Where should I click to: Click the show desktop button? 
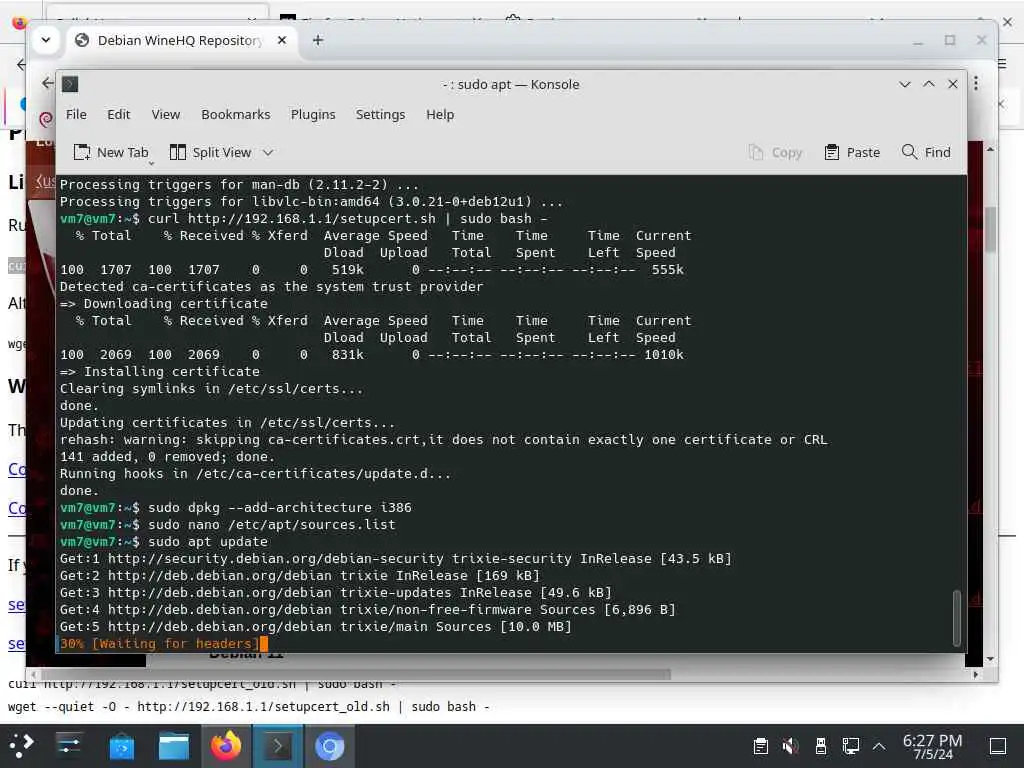pyautogui.click(x=997, y=746)
